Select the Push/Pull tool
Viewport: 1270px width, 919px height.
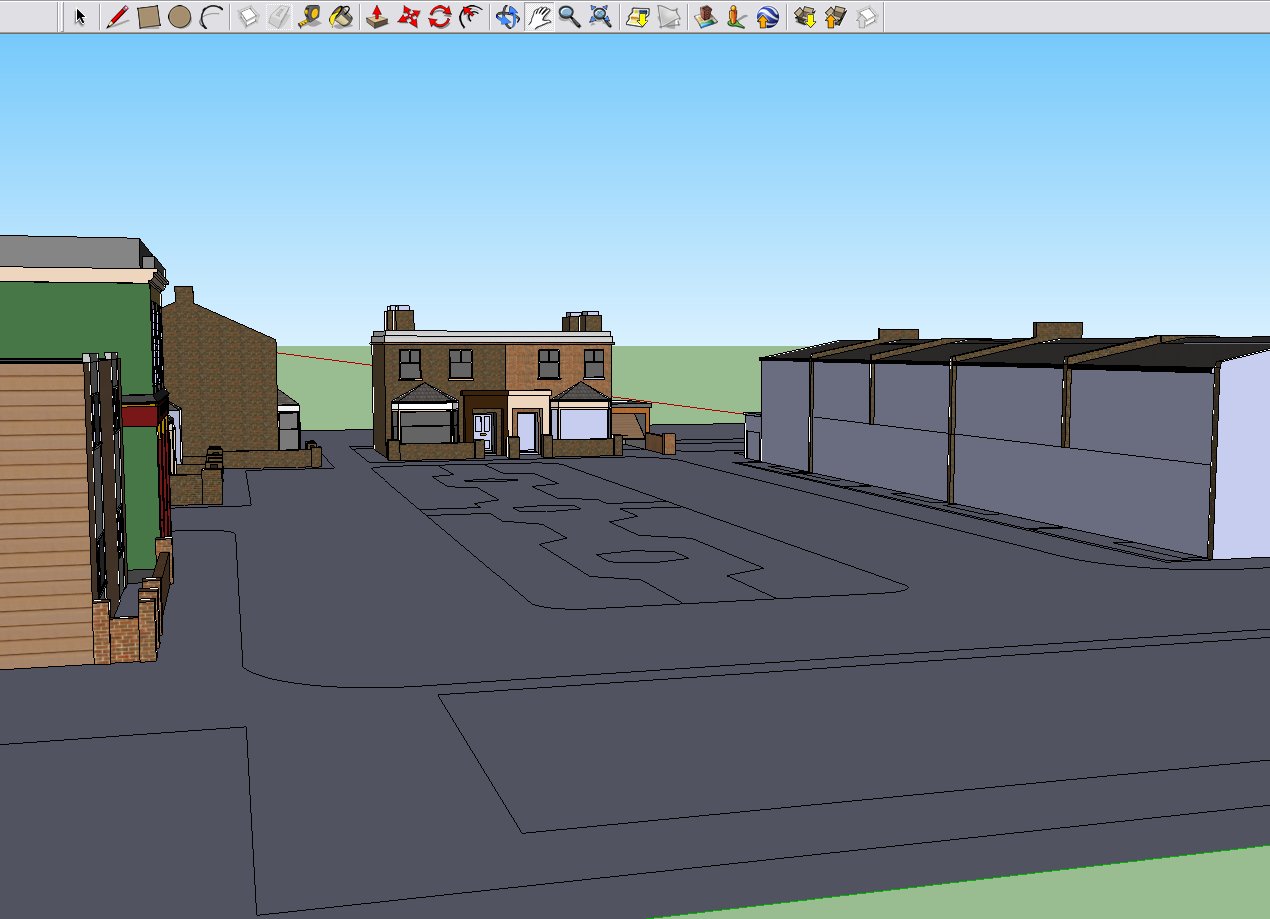pyautogui.click(x=377, y=17)
